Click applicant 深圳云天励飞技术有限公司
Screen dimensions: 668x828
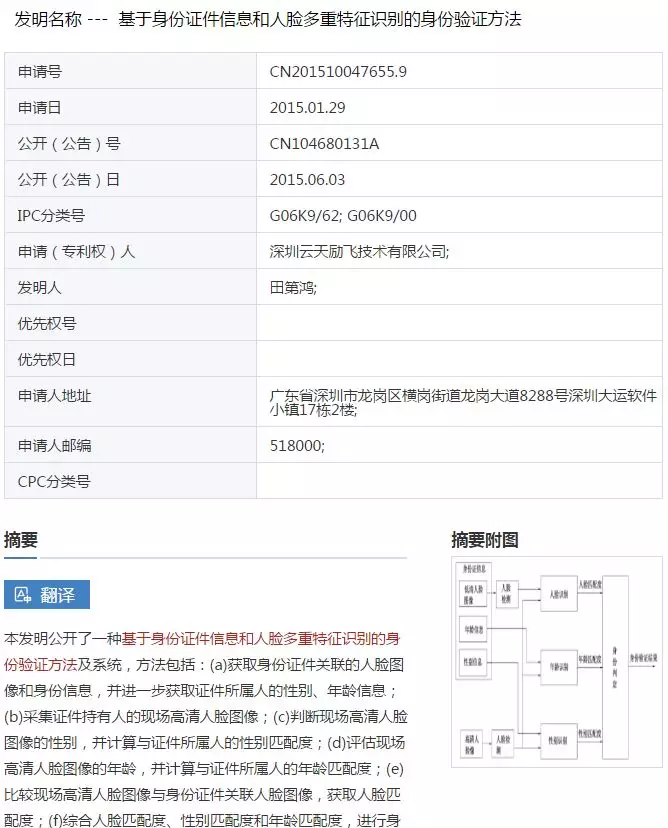click(359, 251)
